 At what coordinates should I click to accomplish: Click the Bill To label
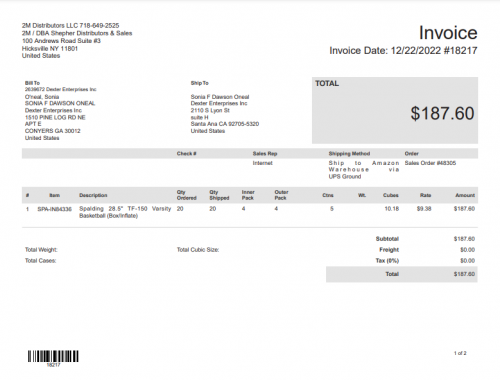coord(32,83)
